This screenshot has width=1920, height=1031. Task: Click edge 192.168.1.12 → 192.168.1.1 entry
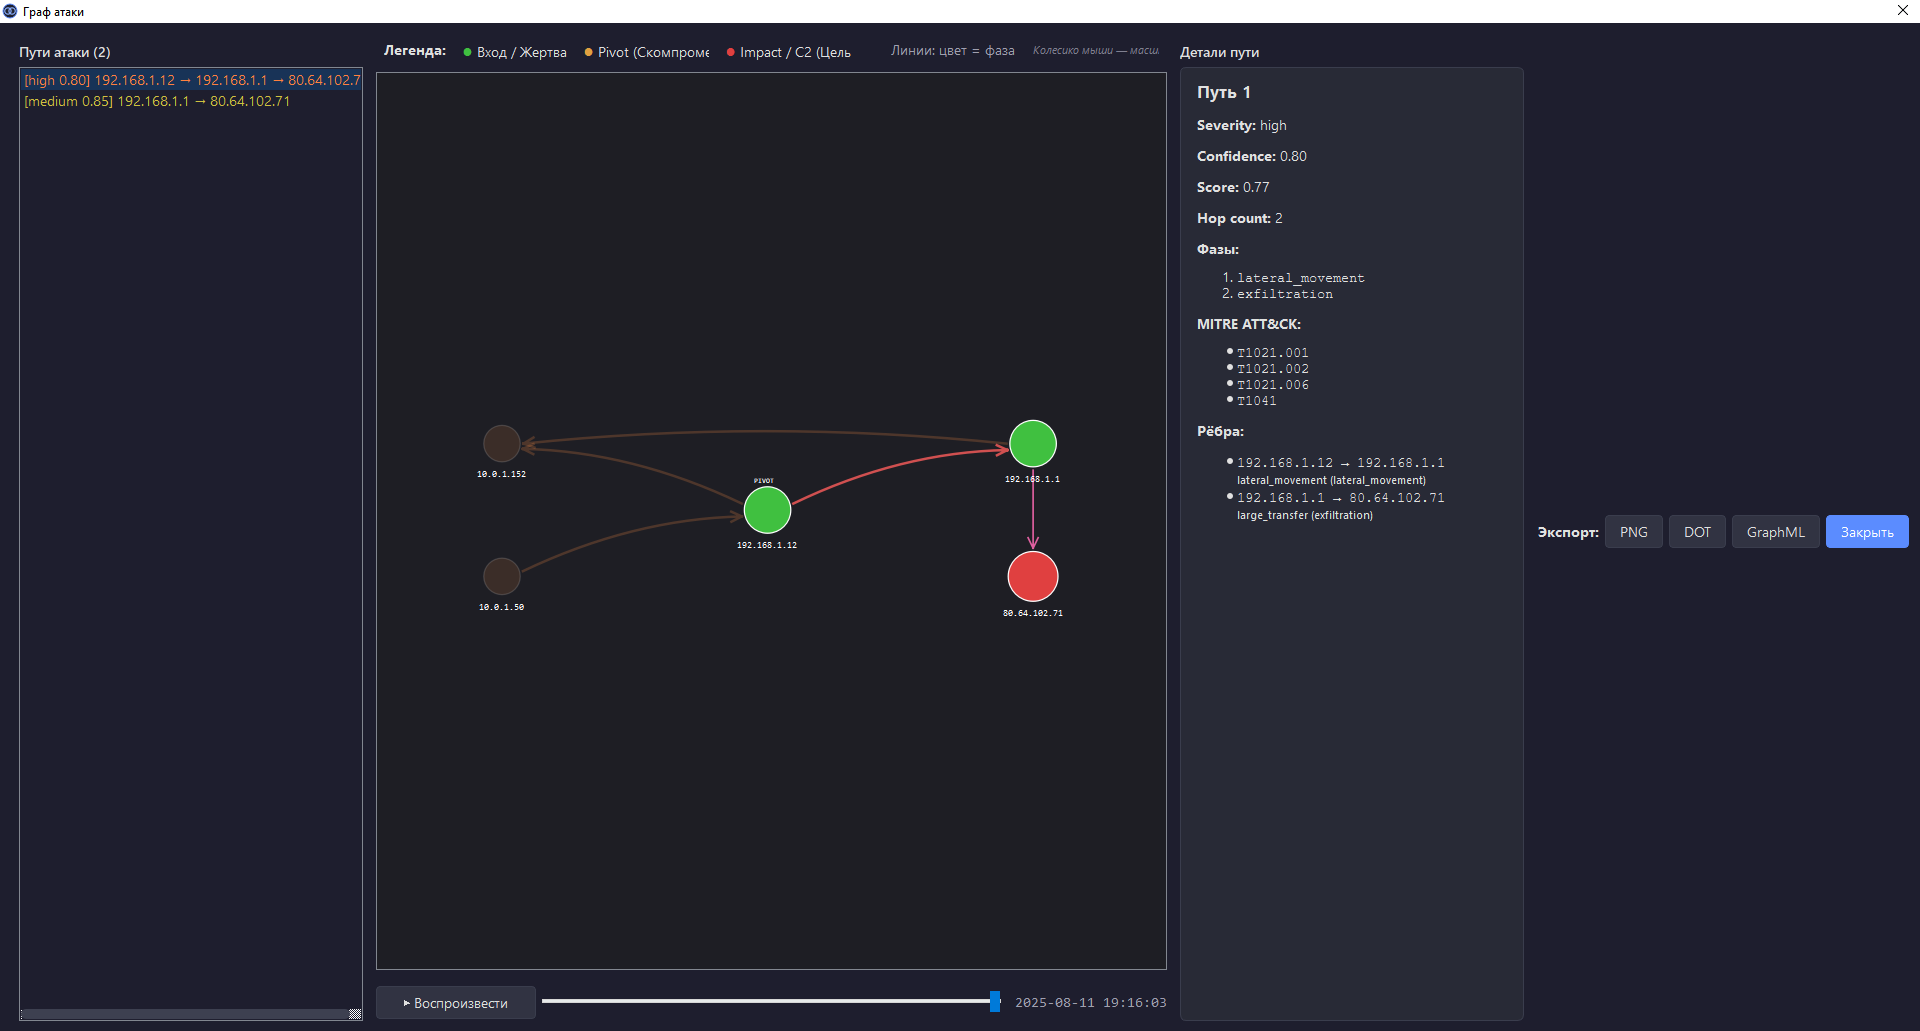(x=1340, y=463)
